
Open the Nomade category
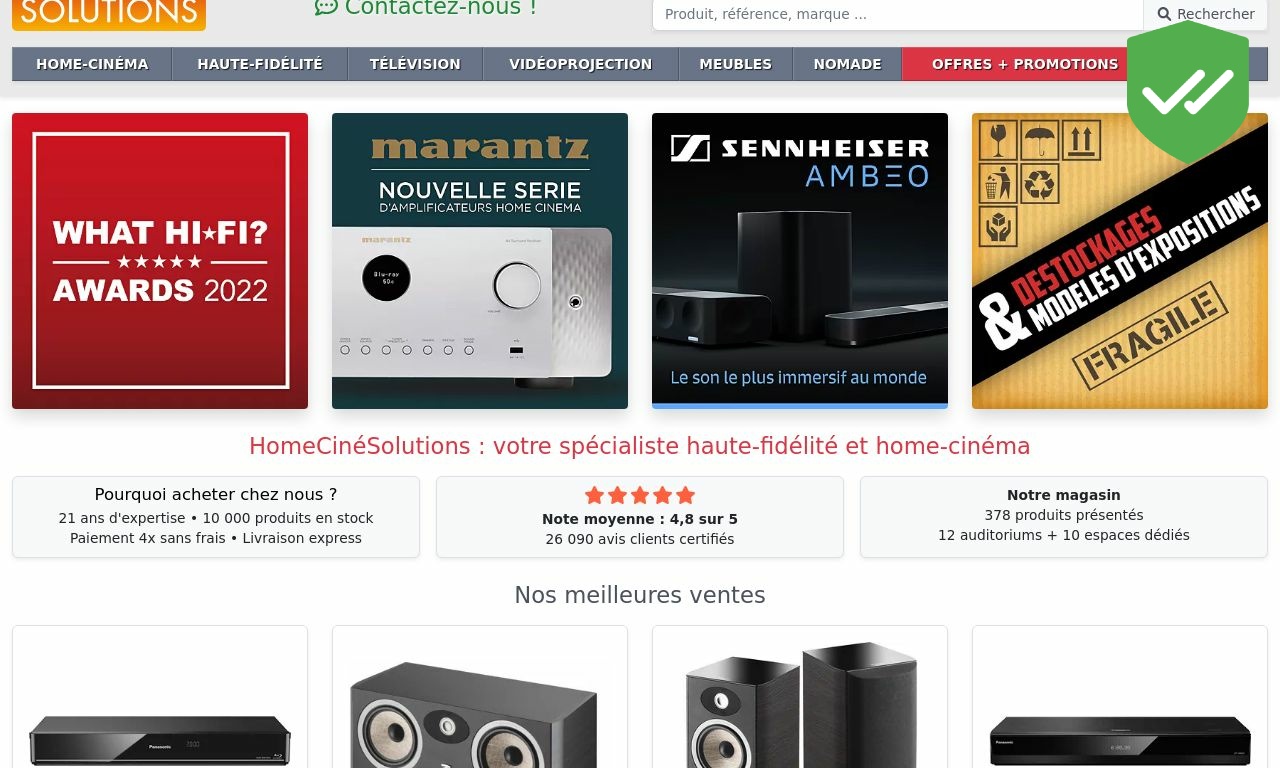pos(847,64)
